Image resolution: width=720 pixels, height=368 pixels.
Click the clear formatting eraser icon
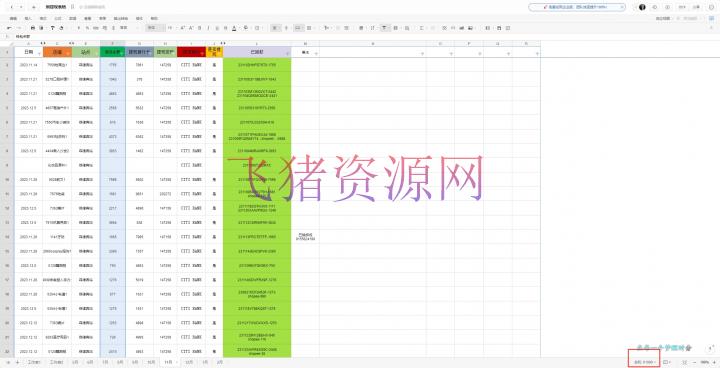click(x=61, y=28)
